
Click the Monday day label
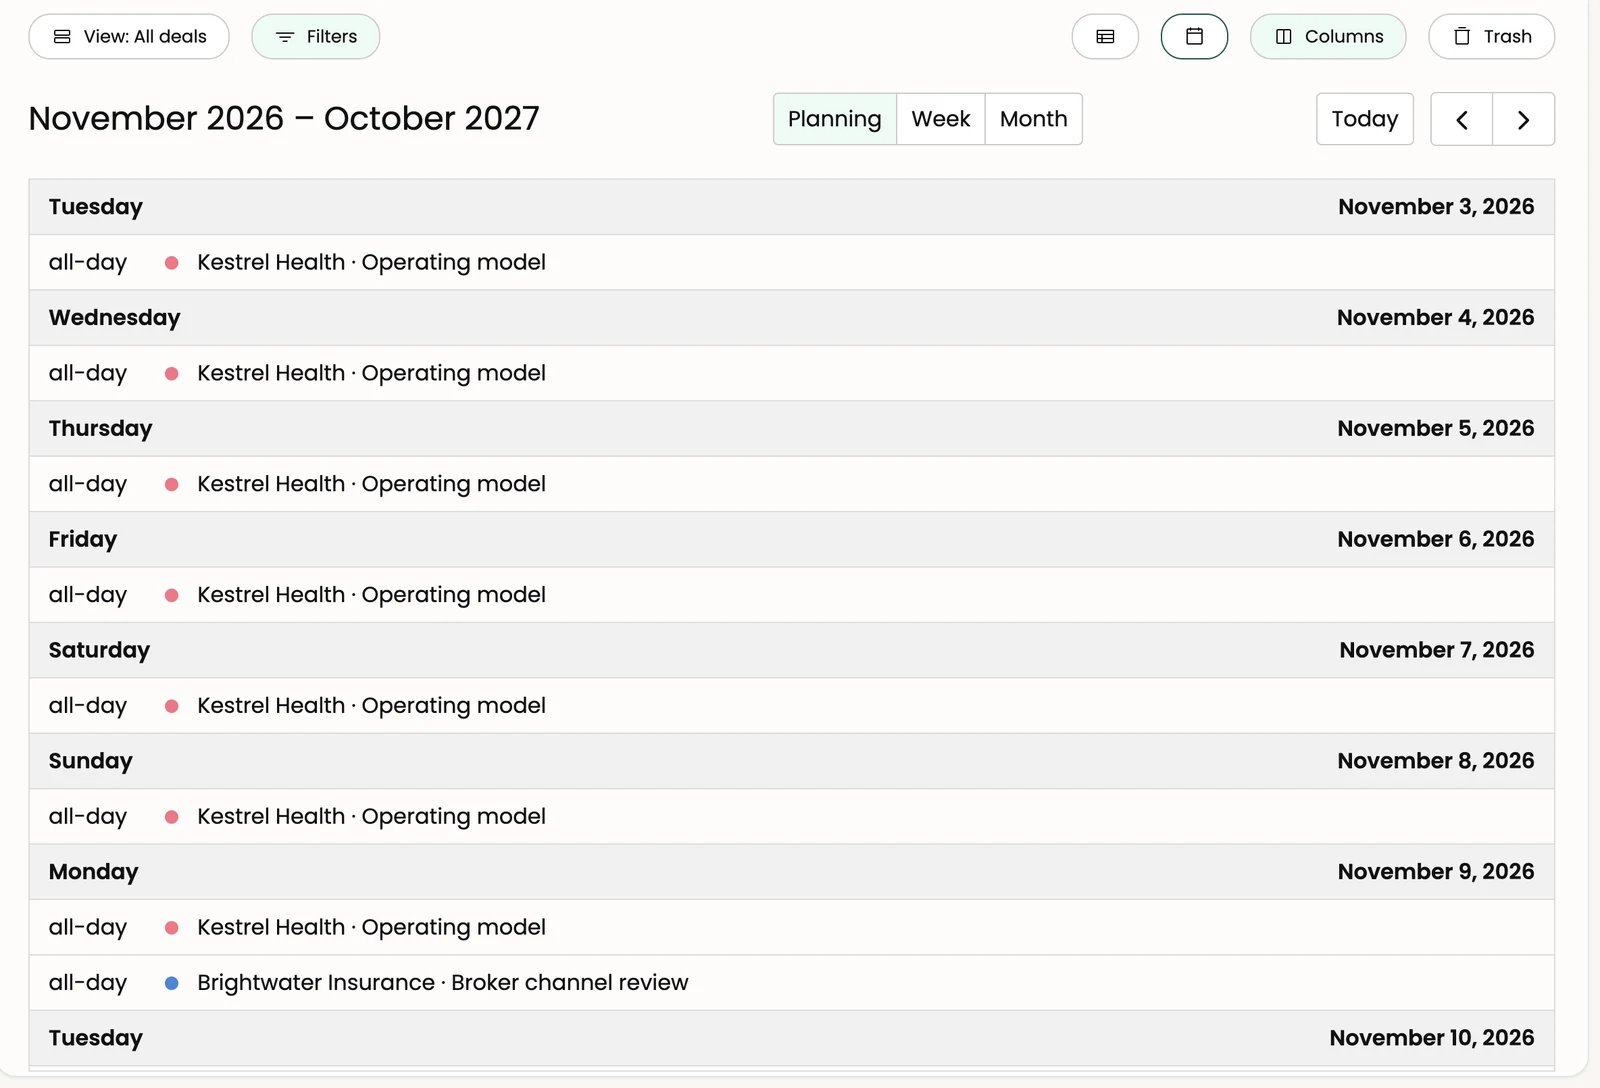pyautogui.click(x=94, y=872)
